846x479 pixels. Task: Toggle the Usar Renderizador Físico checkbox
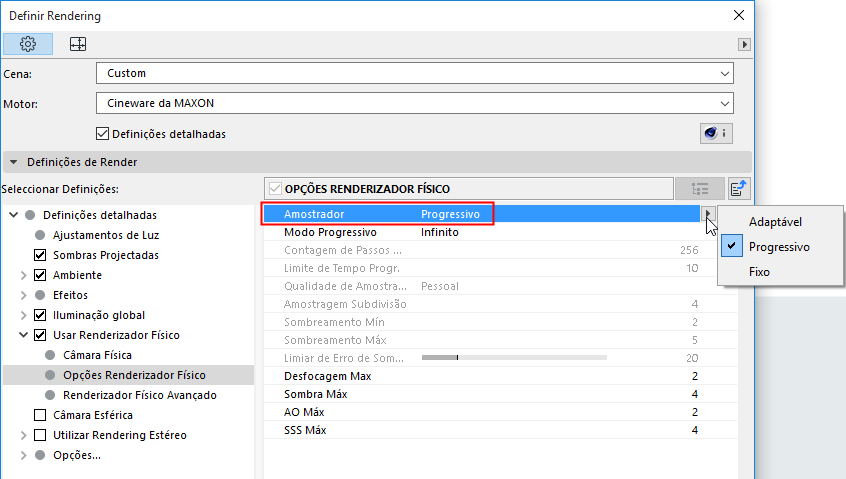coord(40,334)
